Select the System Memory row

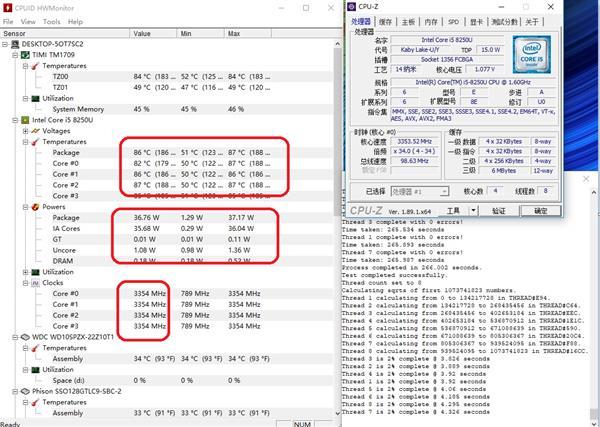166,109
